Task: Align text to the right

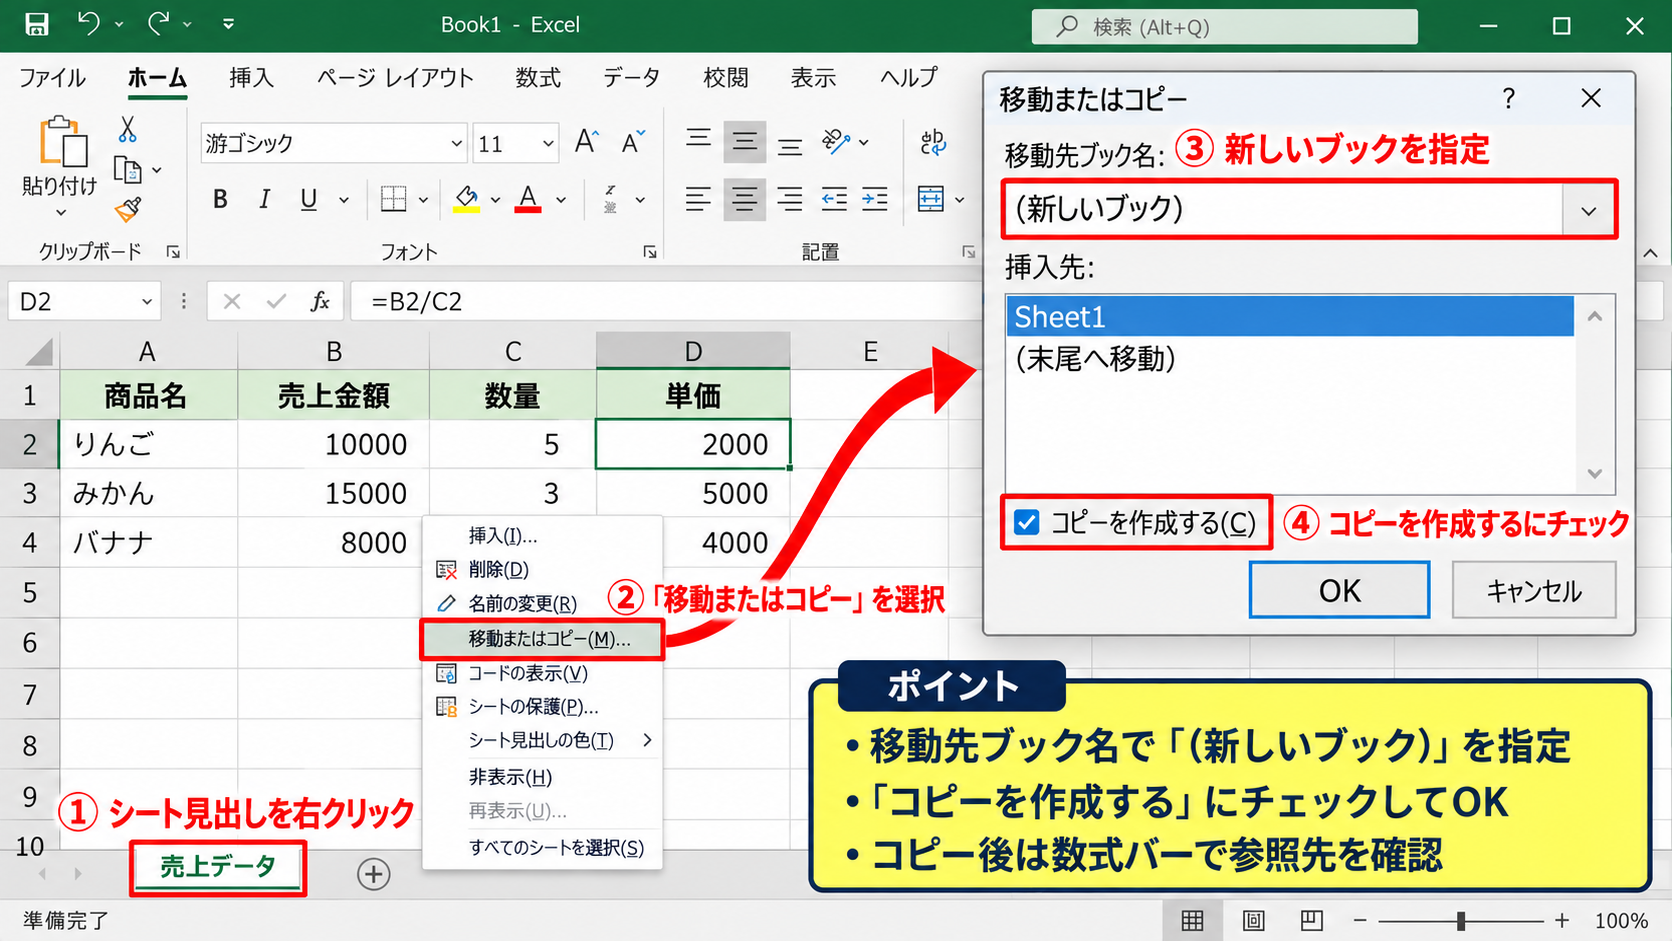Action: point(790,199)
